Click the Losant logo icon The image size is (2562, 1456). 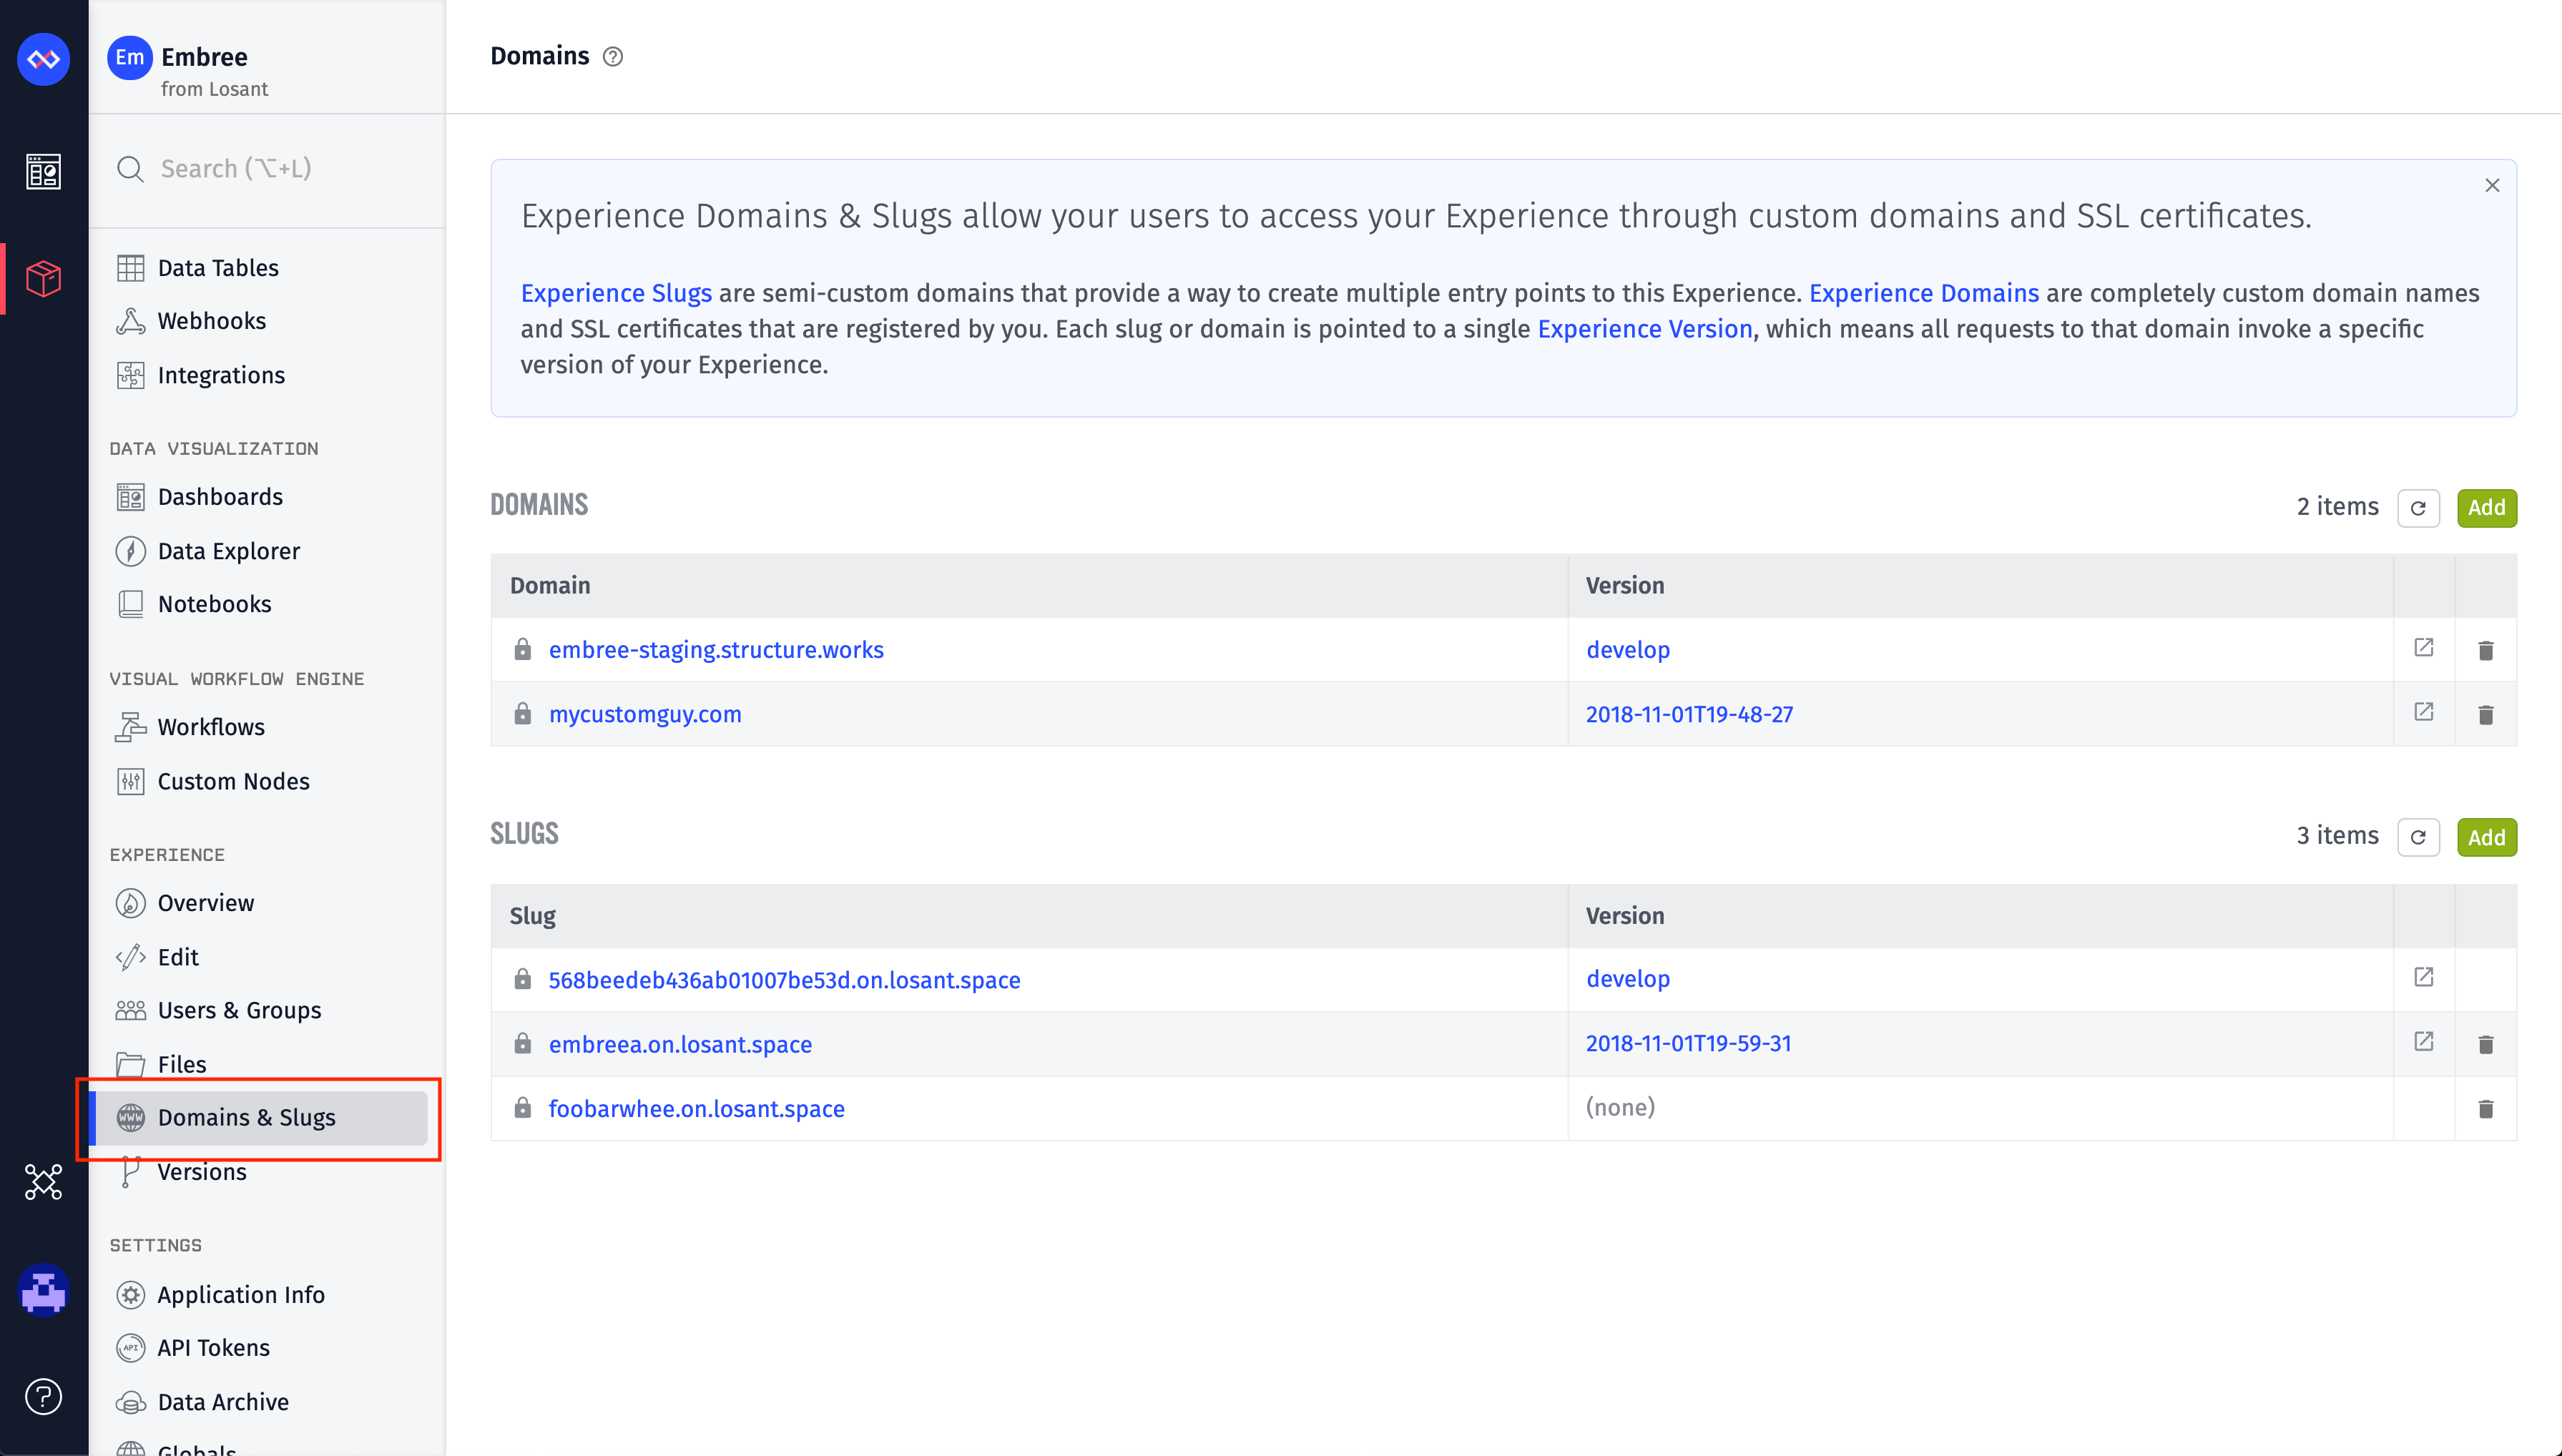click(43, 59)
